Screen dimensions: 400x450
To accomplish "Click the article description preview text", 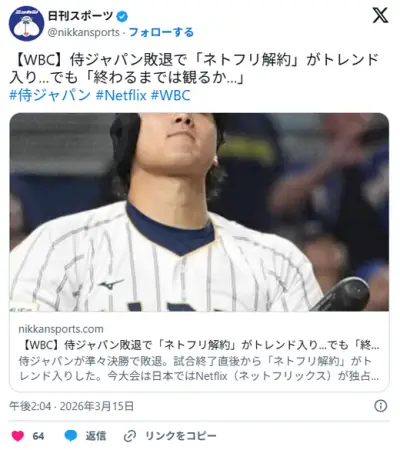I will coord(199,368).
